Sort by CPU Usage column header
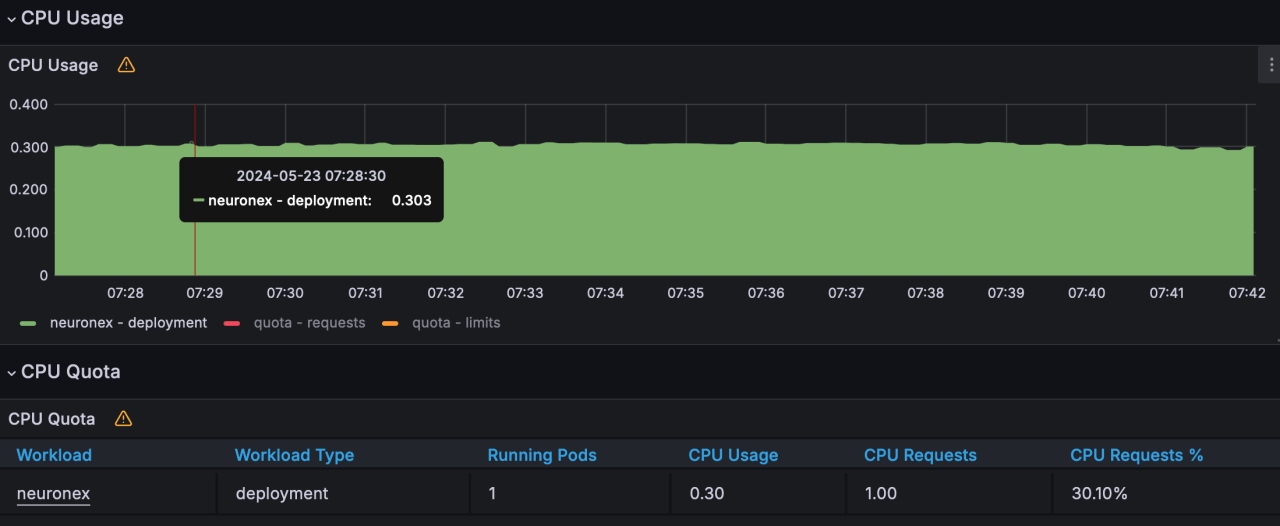Image resolution: width=1280 pixels, height=526 pixels. coord(733,455)
